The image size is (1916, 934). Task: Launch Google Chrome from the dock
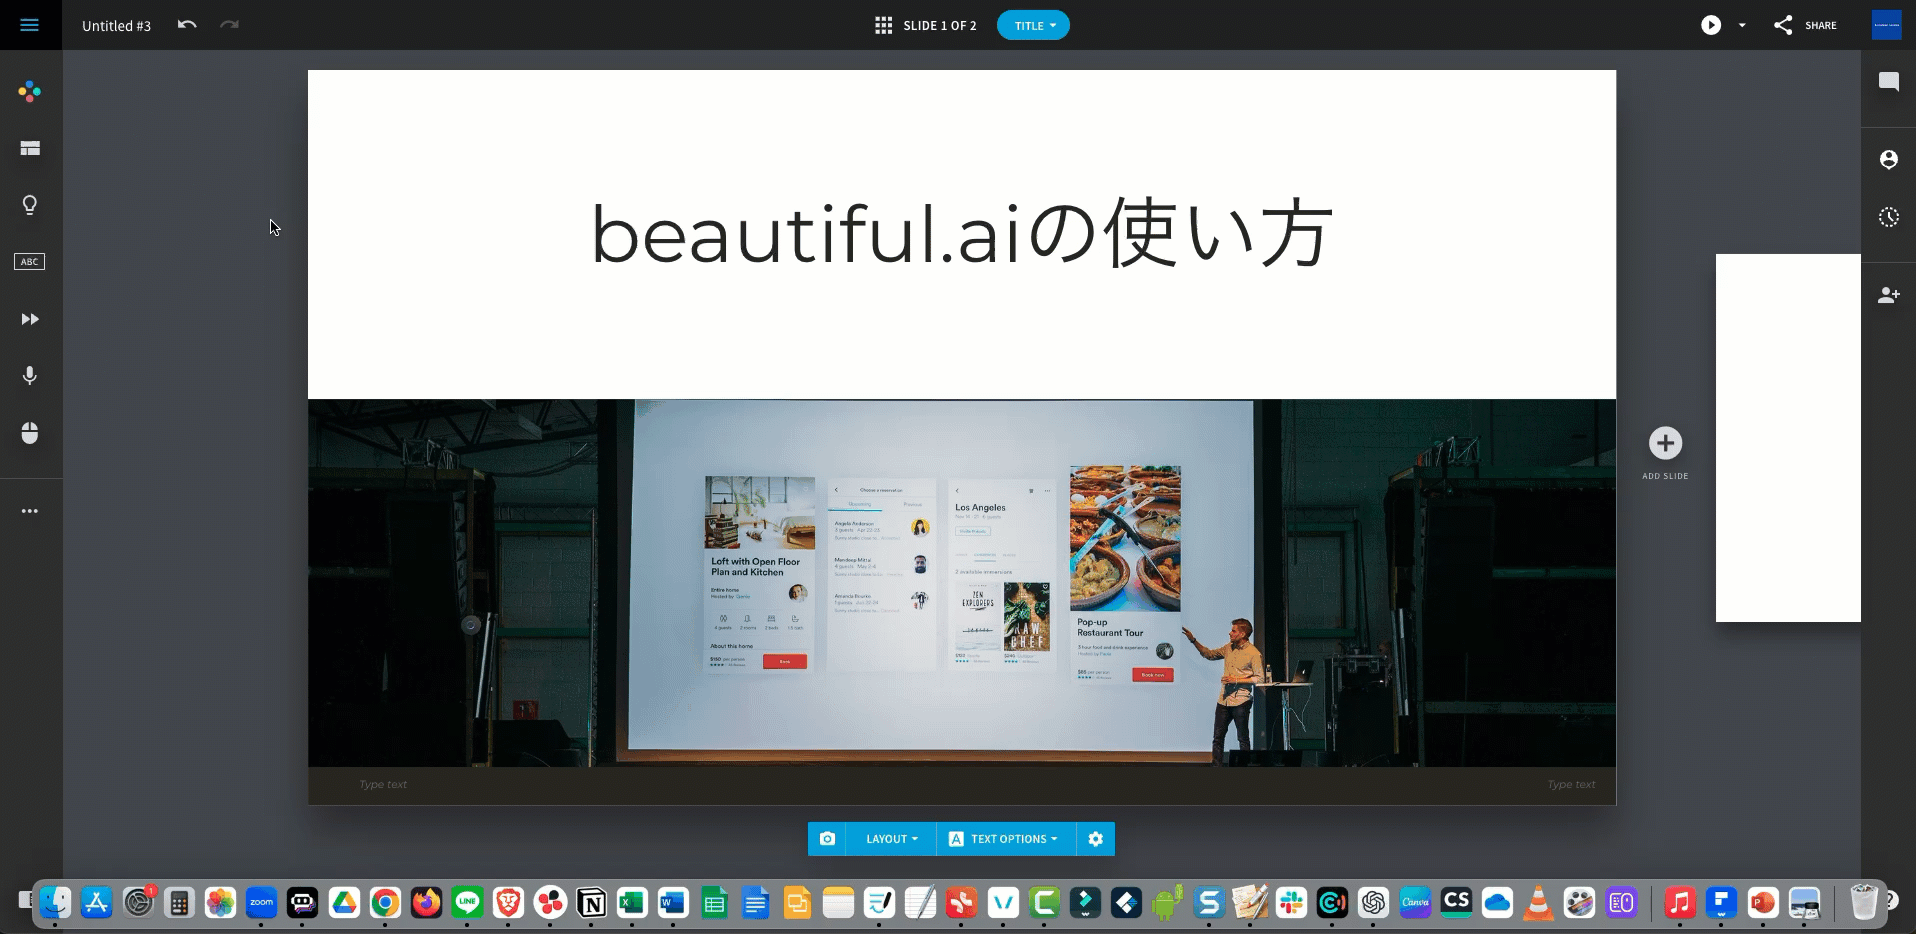click(x=385, y=903)
